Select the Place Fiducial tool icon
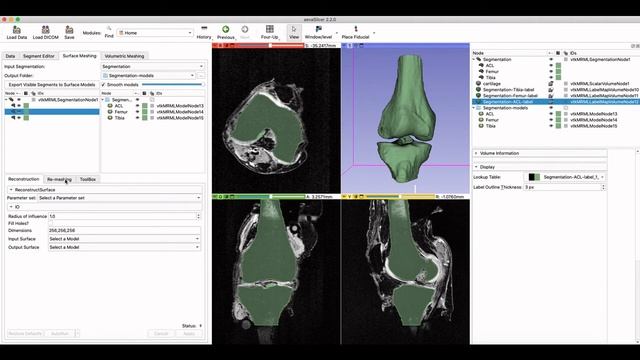Image resolution: width=640 pixels, height=360 pixels. click(x=356, y=29)
